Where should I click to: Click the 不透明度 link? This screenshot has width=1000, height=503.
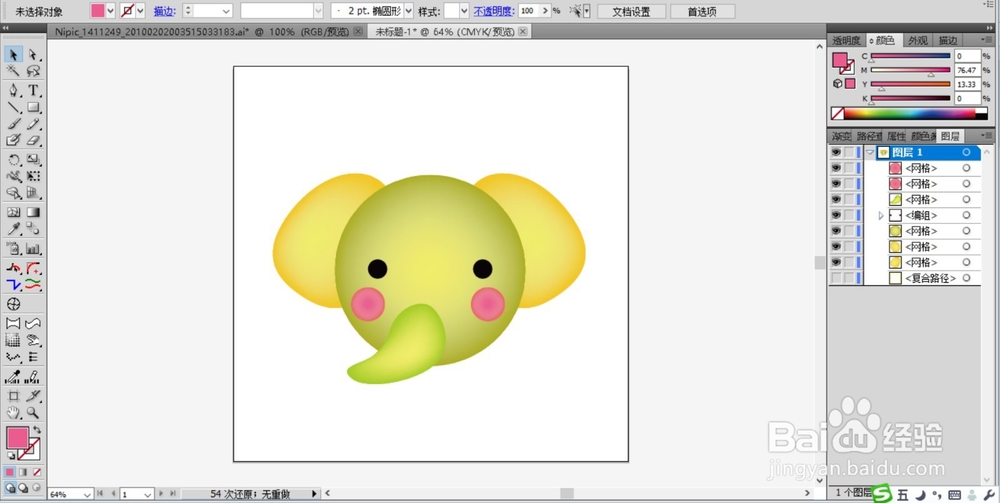coord(494,11)
